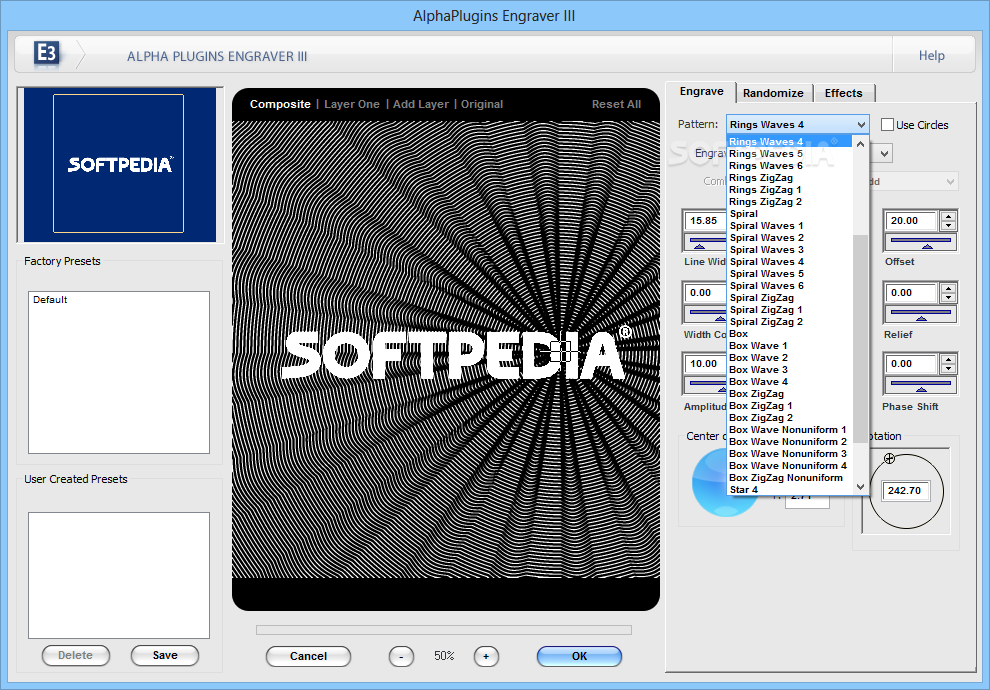Click the Offset slider
This screenshot has width=990, height=690.
click(x=921, y=242)
